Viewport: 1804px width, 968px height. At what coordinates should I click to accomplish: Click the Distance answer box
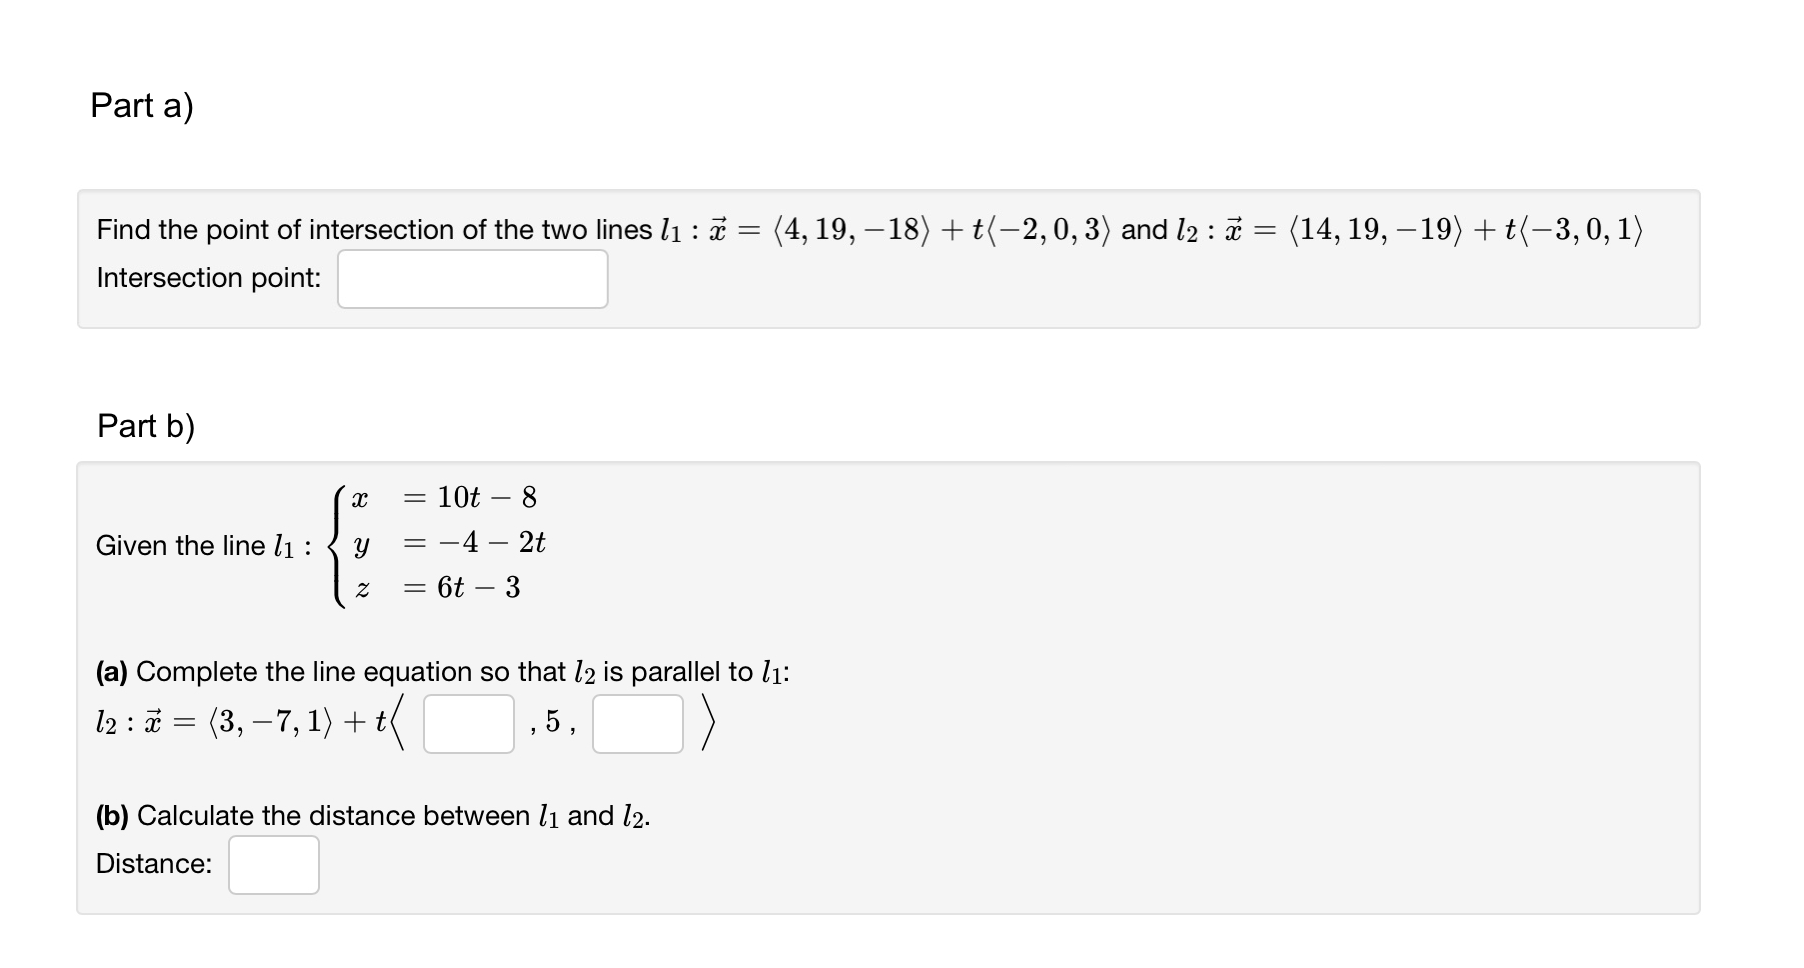pos(273,864)
